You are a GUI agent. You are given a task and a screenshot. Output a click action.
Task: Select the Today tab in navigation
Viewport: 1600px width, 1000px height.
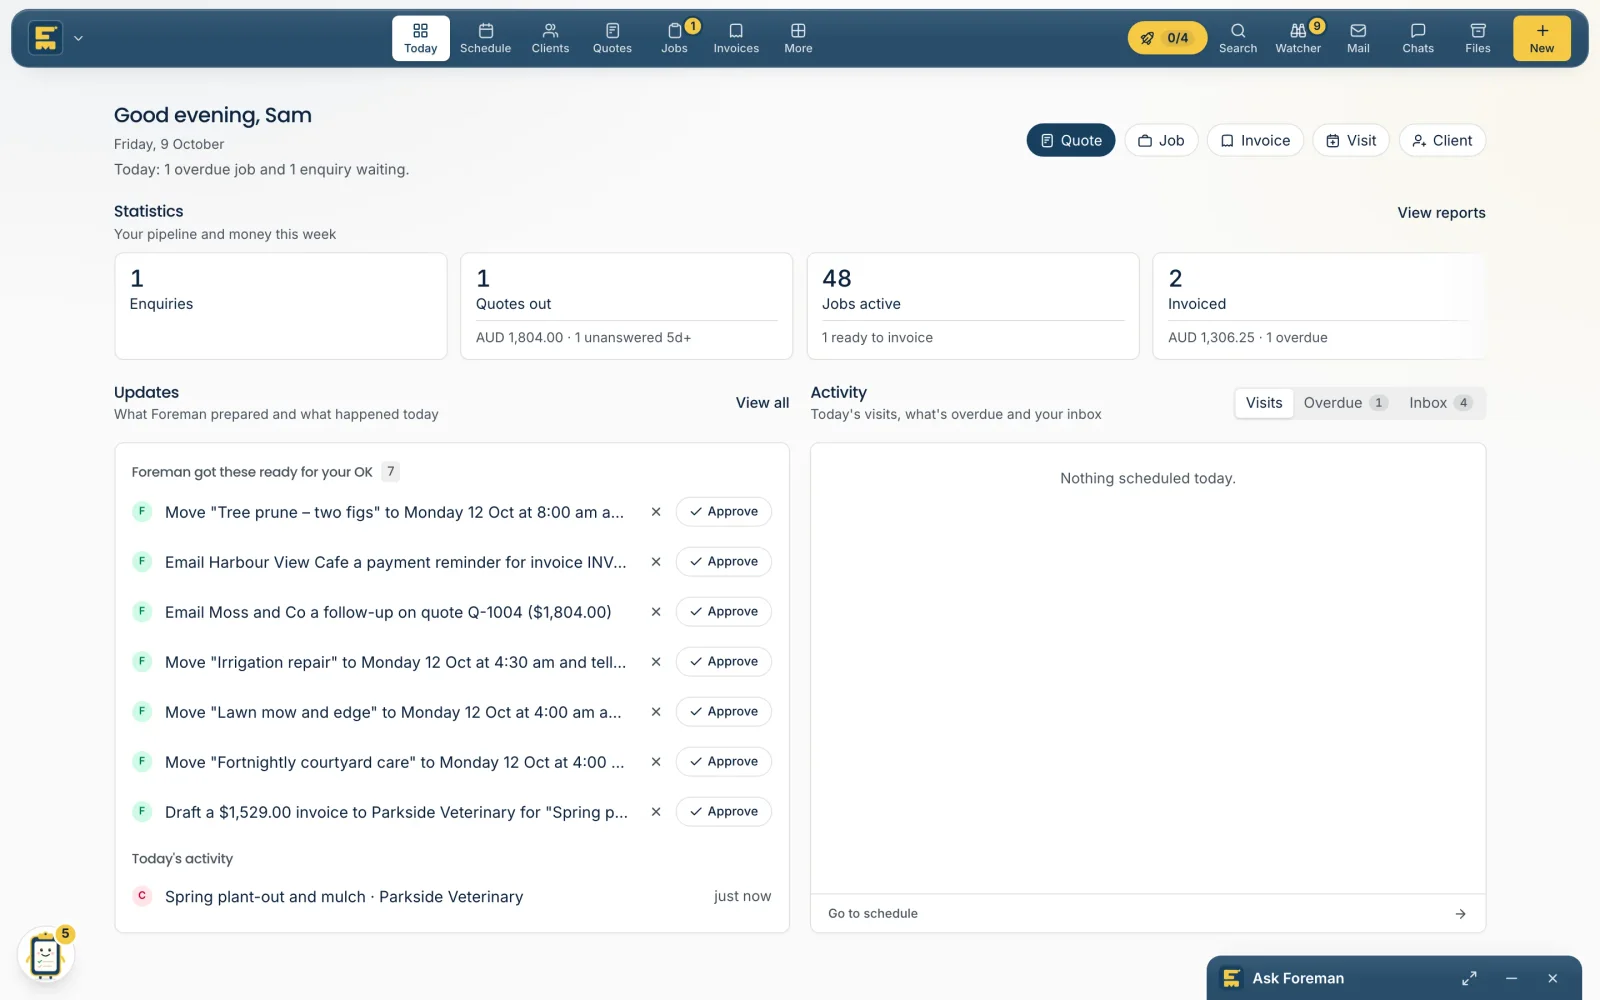coord(421,38)
